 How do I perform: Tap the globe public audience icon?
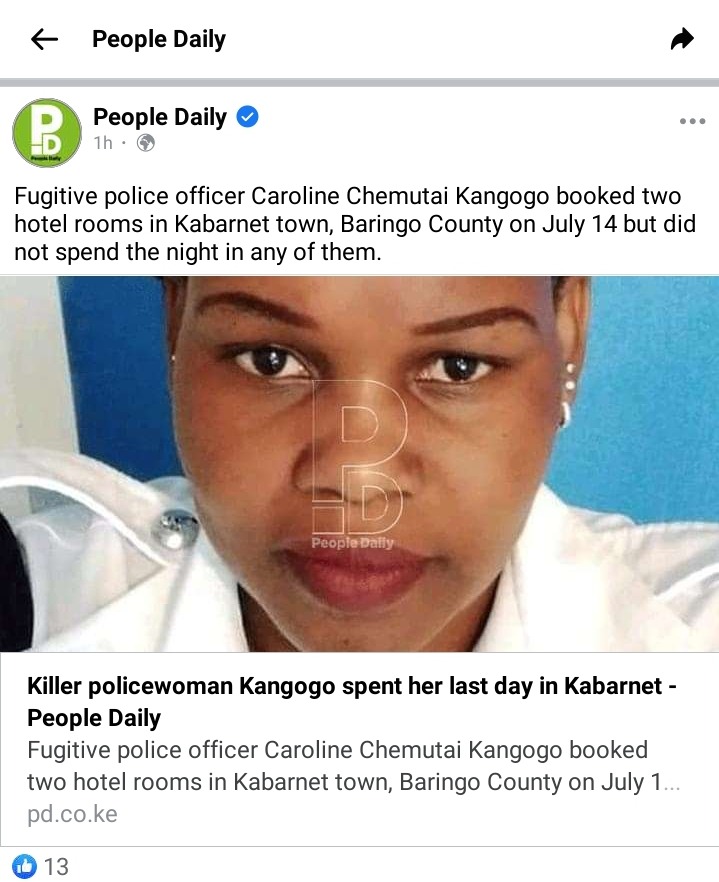point(146,143)
